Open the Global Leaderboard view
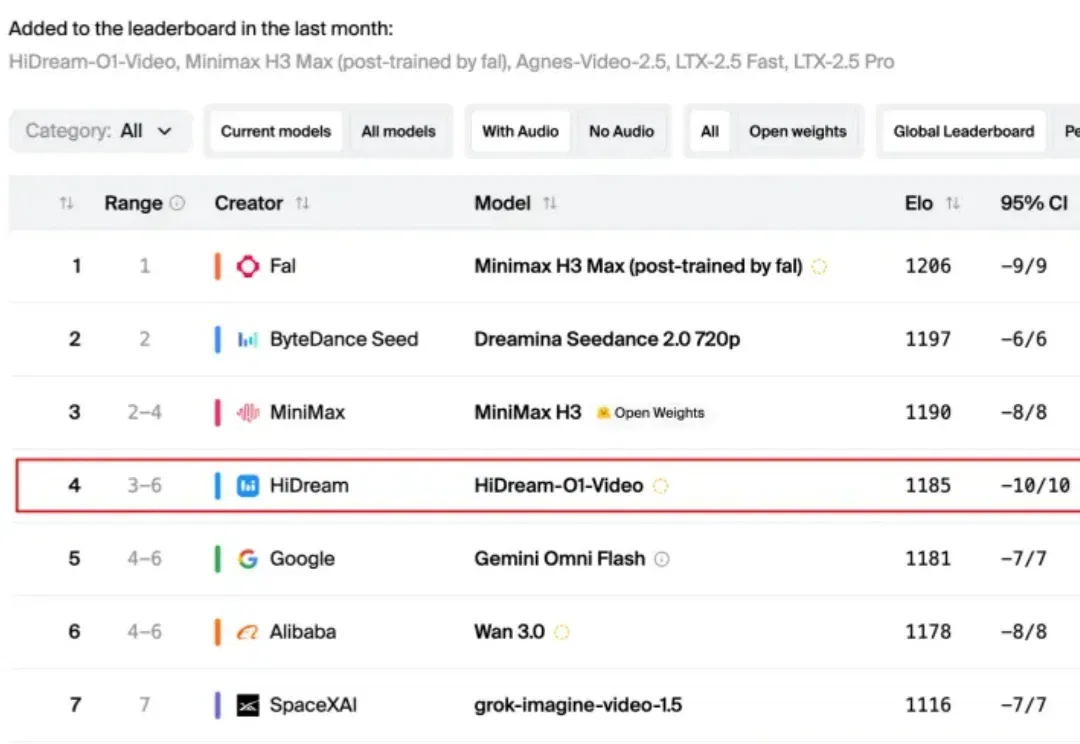 [964, 132]
